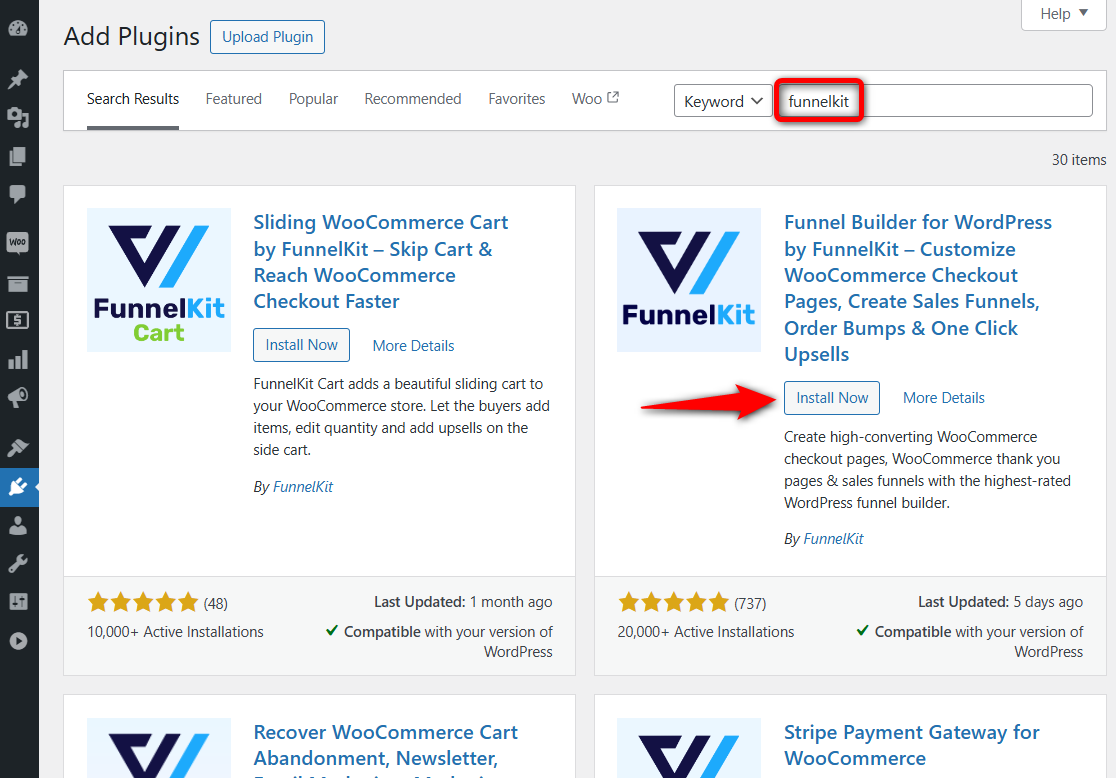Screen dimensions: 1116x778
Task: Click the "20,000+ Active Installations" text
Action: click(705, 632)
